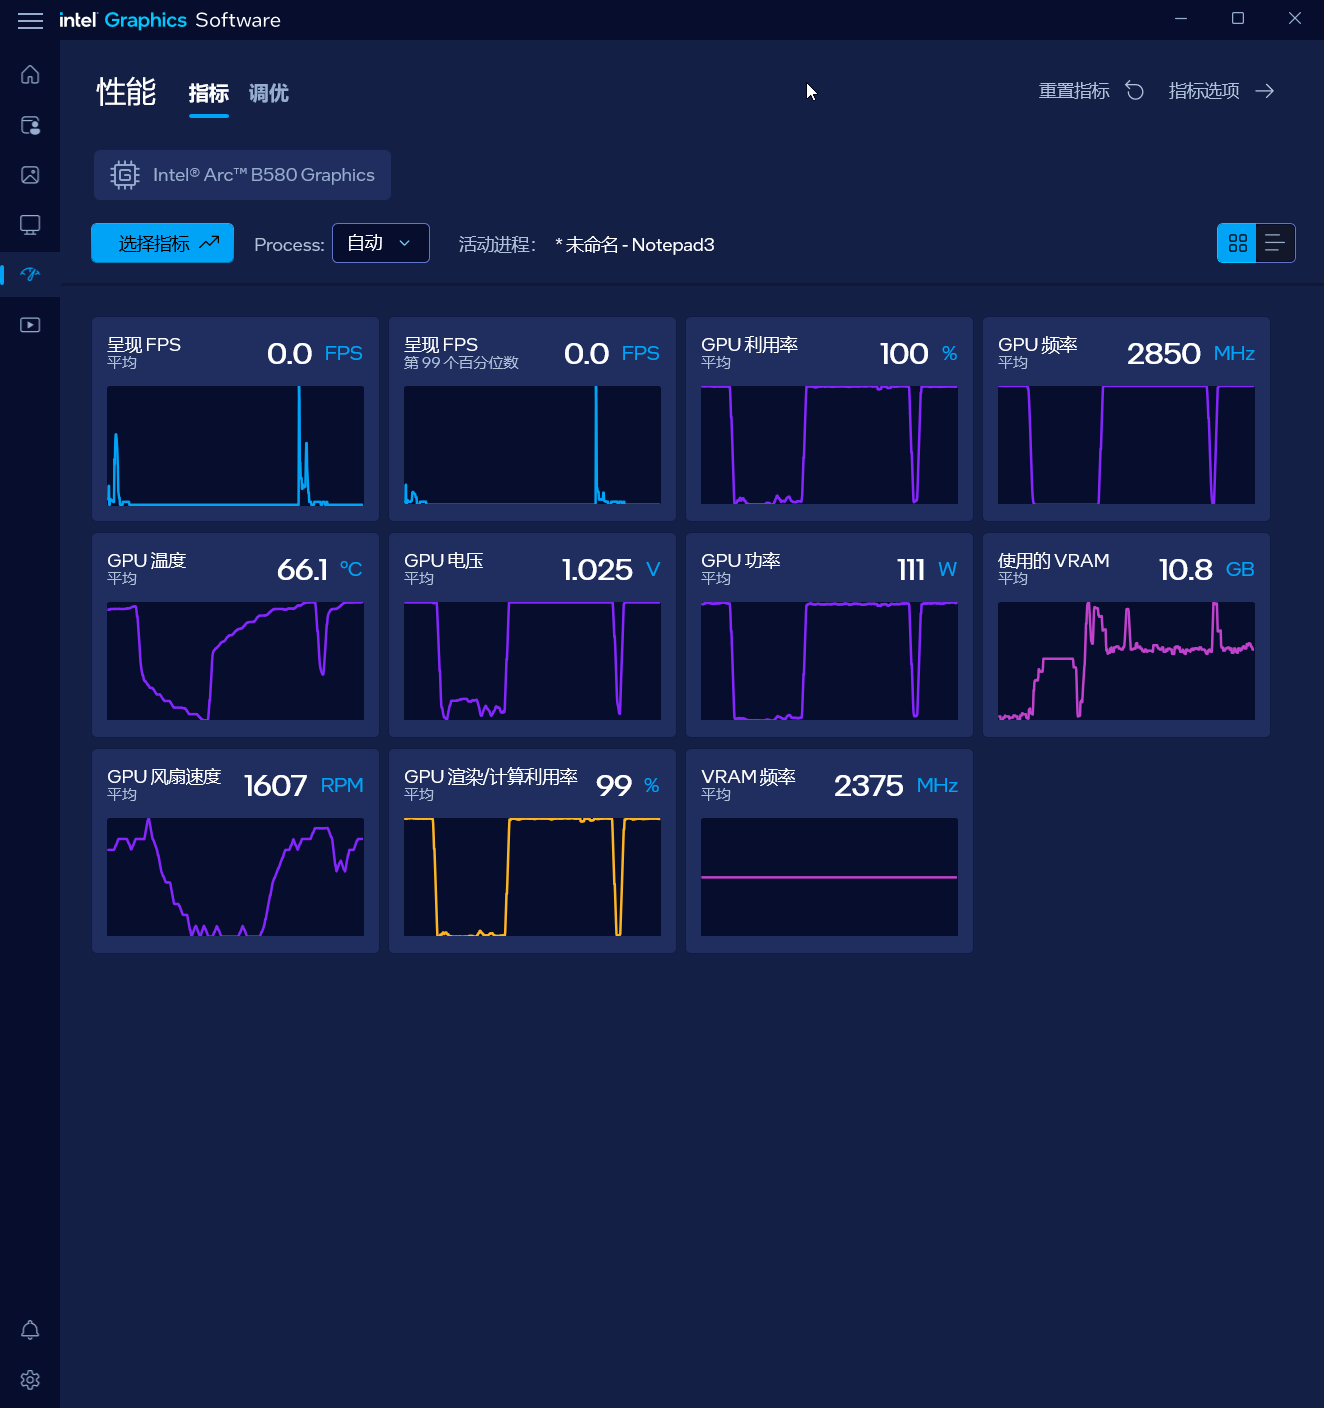This screenshot has height=1408, width=1324.
Task: Click the GPU 功率 graph card
Action: tap(829, 635)
